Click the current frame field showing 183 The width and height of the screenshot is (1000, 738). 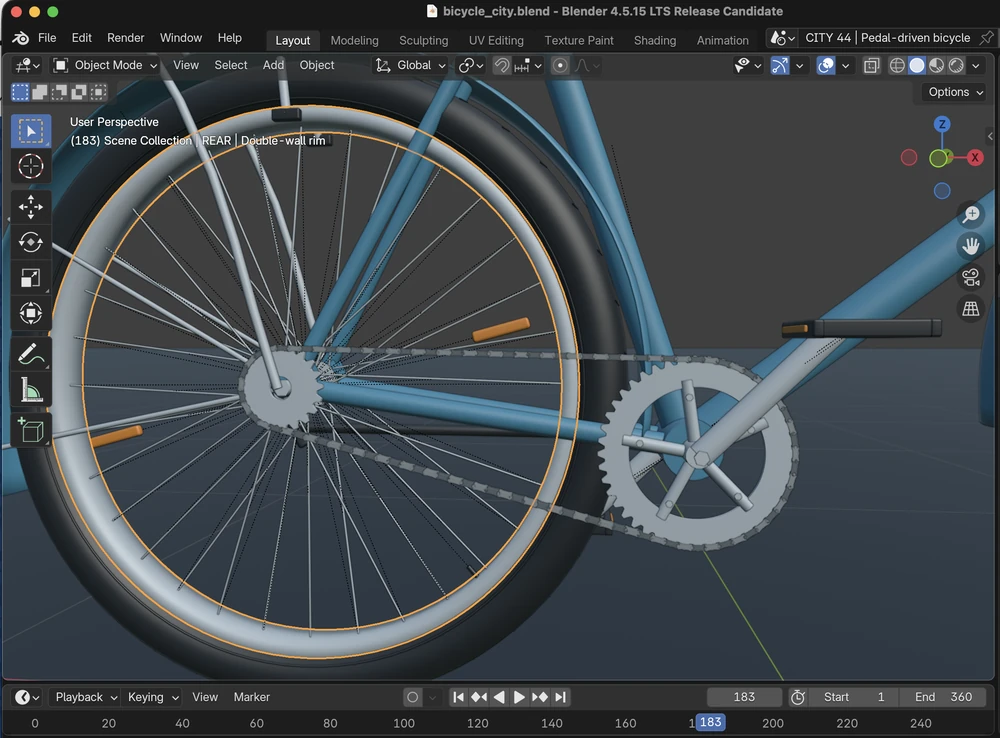coord(744,697)
